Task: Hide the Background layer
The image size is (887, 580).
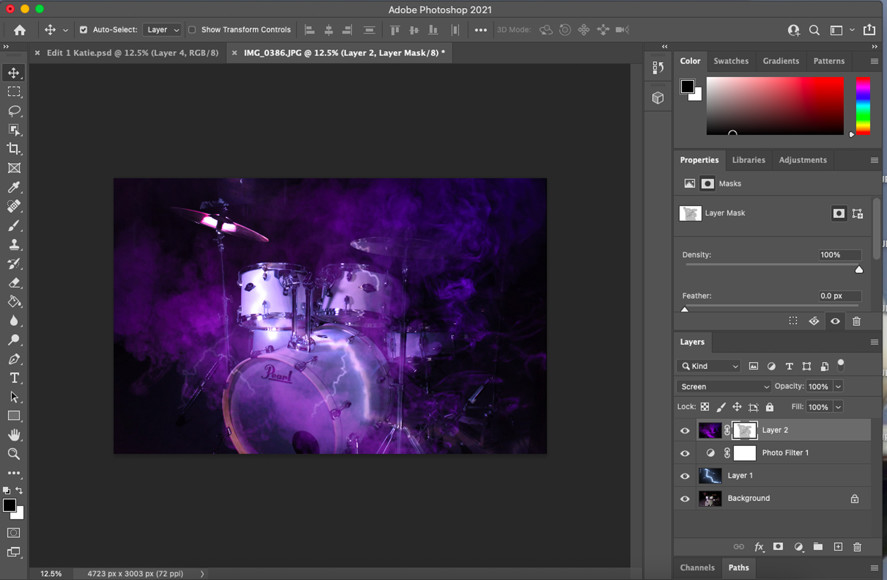Action: pos(685,498)
